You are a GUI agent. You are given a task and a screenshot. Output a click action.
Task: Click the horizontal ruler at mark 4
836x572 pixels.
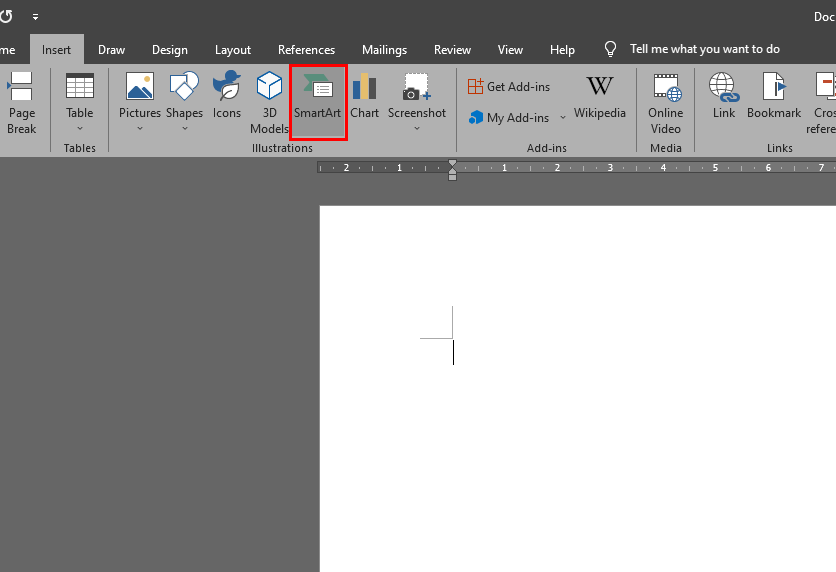point(663,167)
